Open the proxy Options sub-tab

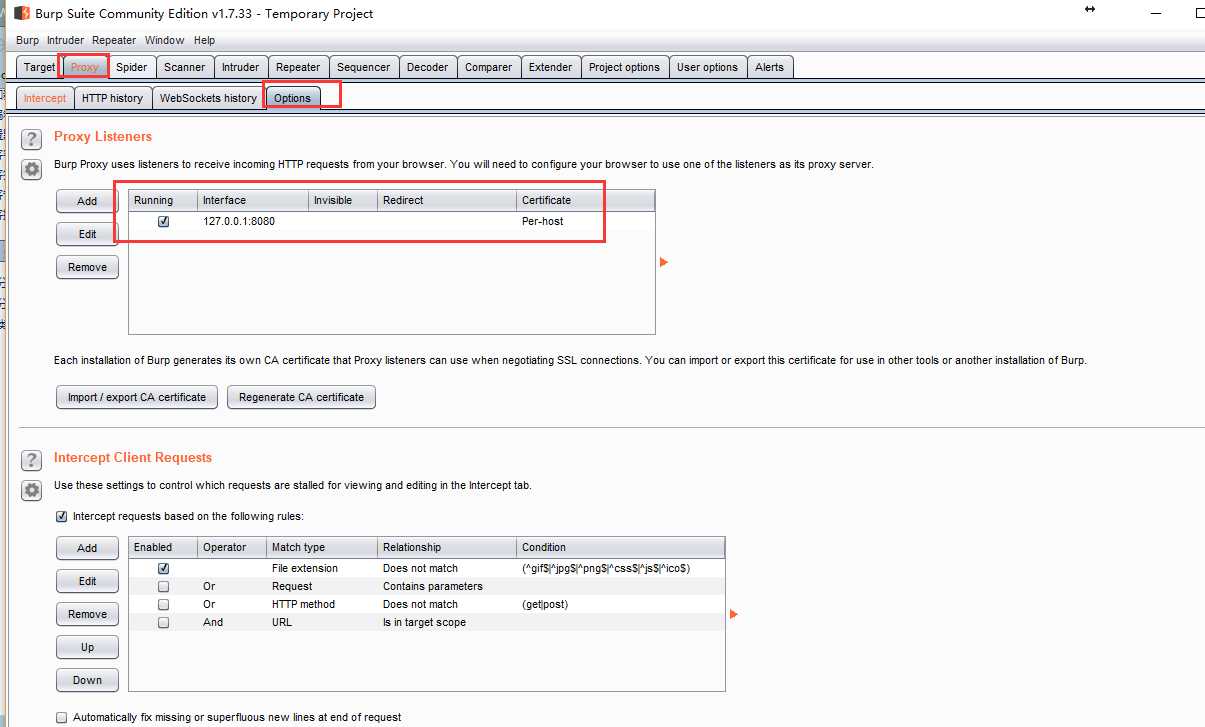click(293, 98)
